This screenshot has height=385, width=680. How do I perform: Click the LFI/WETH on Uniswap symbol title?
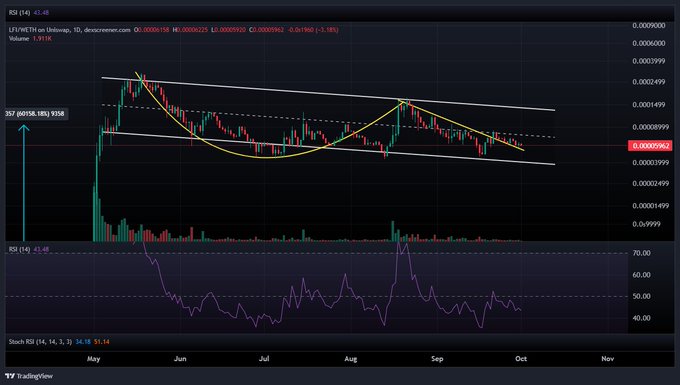[x=69, y=30]
